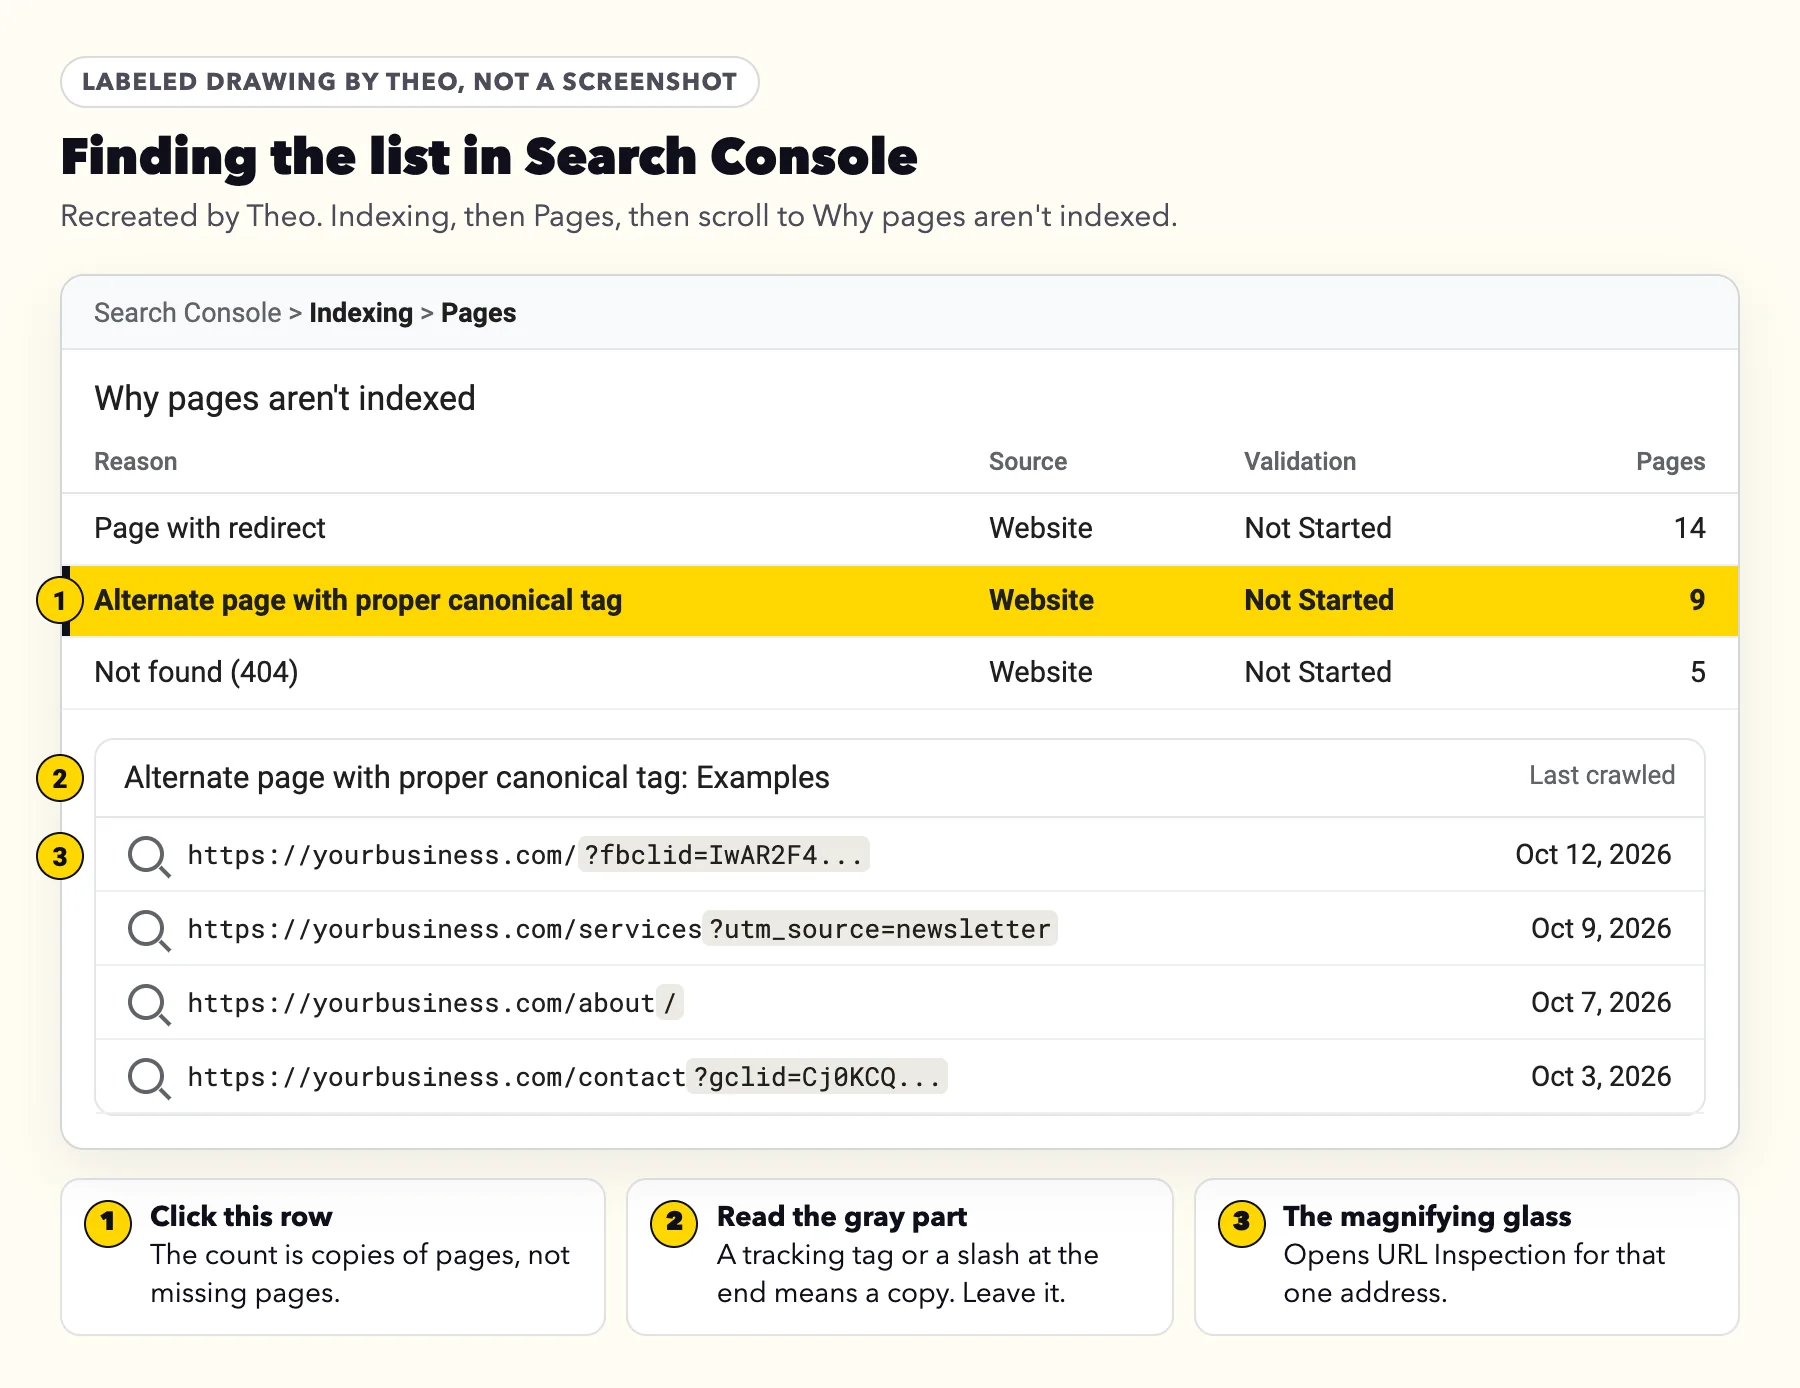This screenshot has height=1388, width=1800.
Task: Click the 'Click this row' caption card
Action: (333, 1256)
